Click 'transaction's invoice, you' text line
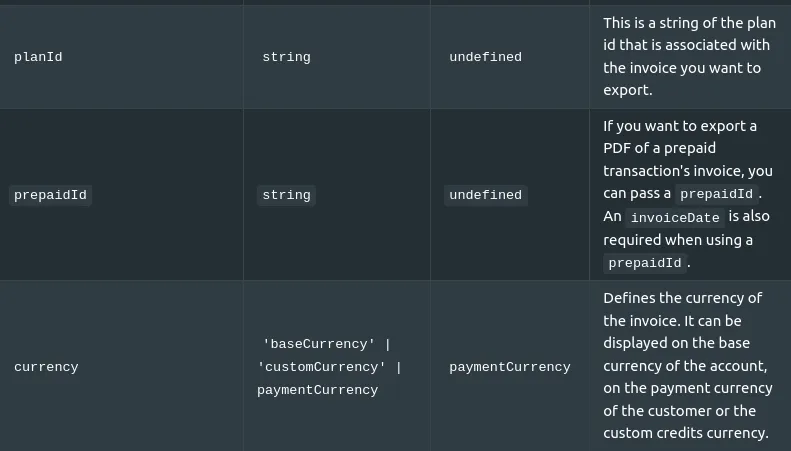The image size is (791, 451). (688, 171)
